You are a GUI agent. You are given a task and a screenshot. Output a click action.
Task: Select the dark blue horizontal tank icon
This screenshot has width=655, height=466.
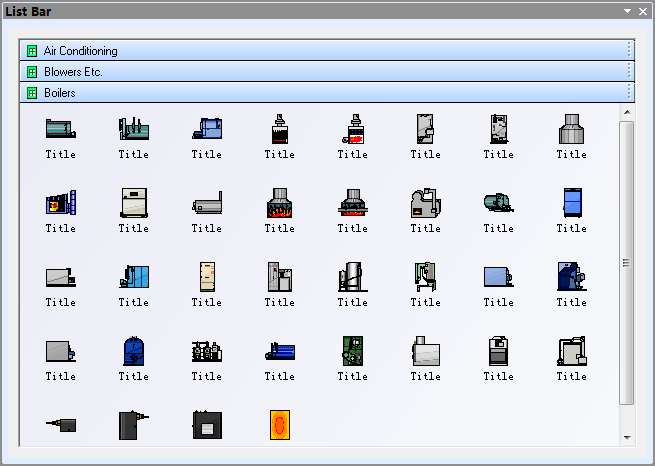coord(279,350)
